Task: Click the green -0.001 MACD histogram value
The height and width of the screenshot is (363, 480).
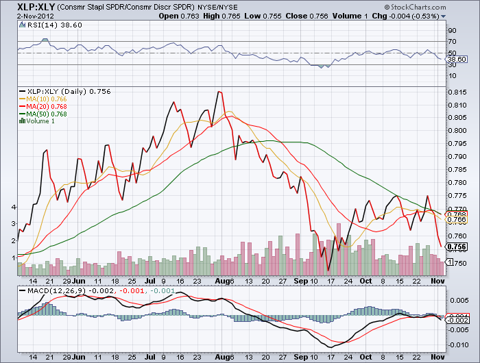Action: point(162,291)
